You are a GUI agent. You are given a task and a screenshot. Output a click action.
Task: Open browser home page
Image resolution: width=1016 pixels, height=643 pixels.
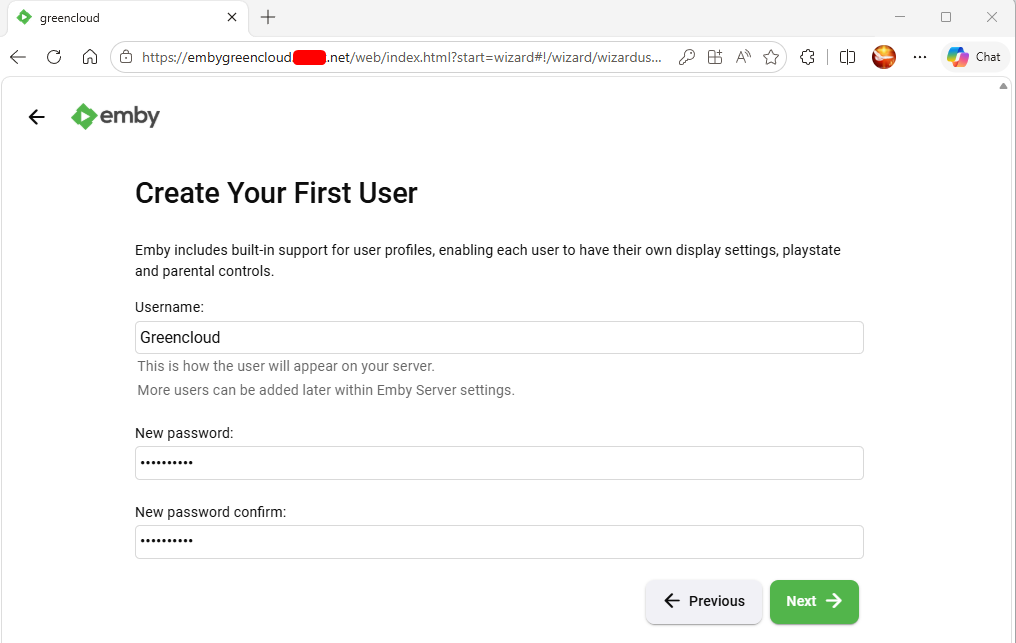coord(90,57)
